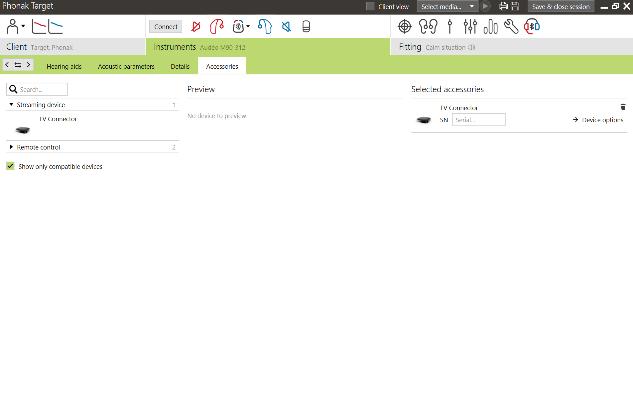Screen dimensions: 633x395
Task: Click Save & close session button
Action: pyautogui.click(x=561, y=6)
